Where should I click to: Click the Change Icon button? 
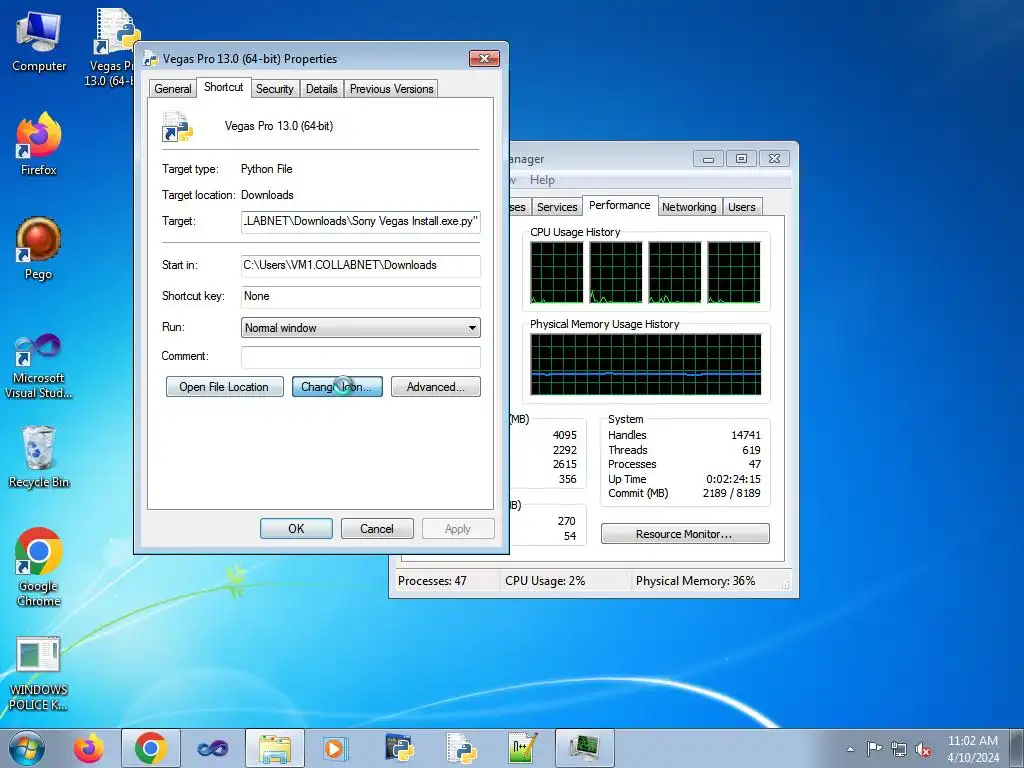[x=337, y=387]
